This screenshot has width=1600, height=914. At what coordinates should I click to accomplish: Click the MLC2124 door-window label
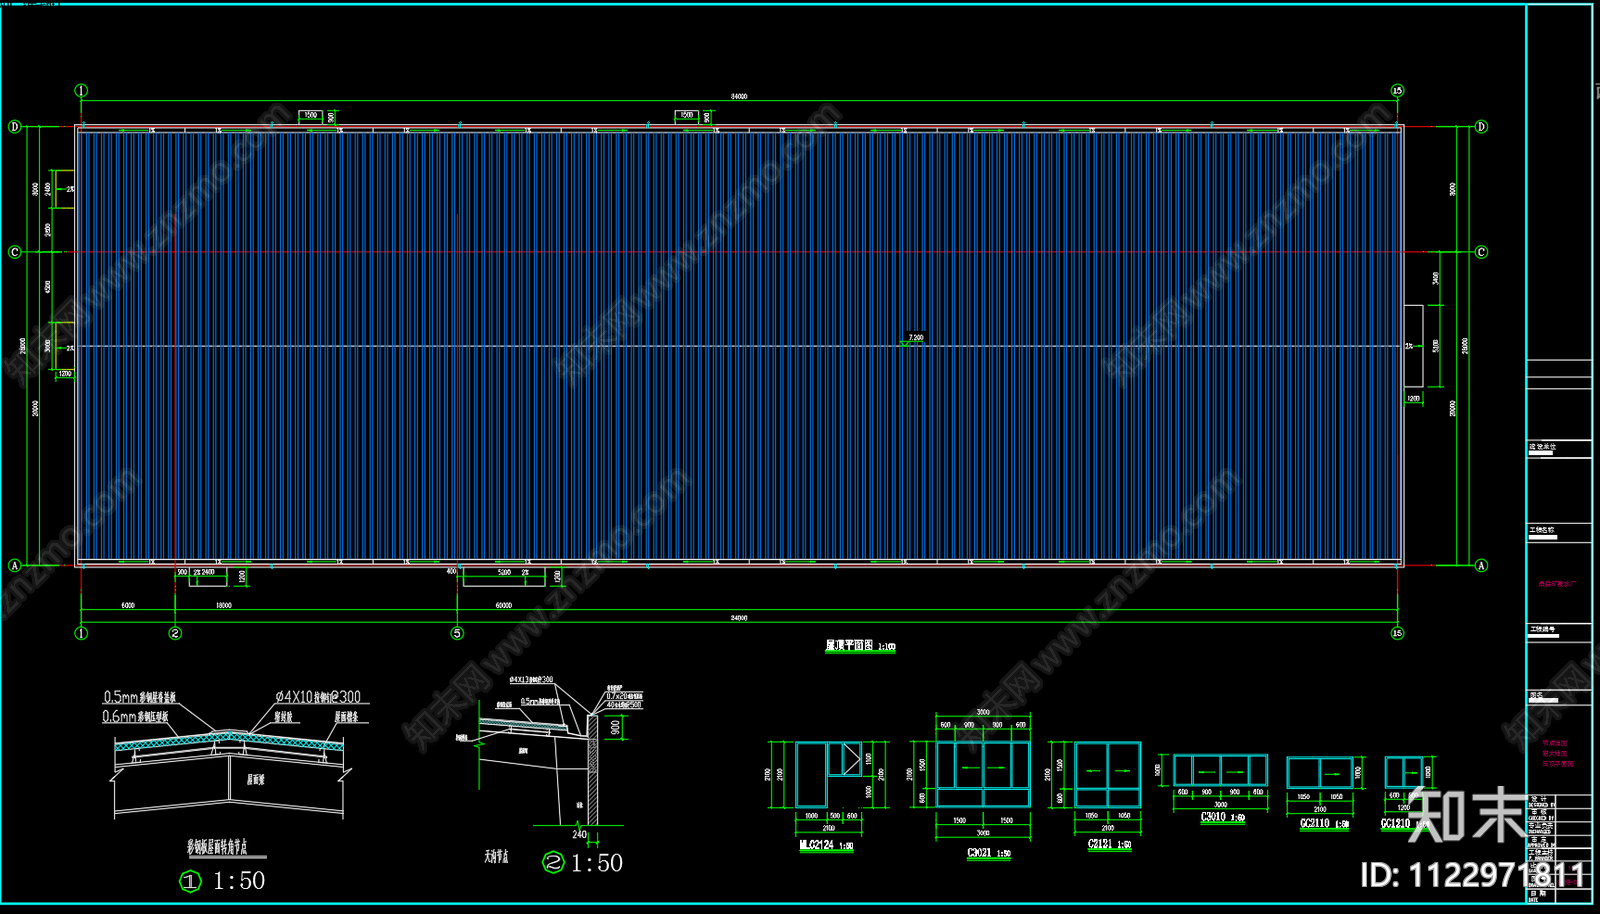(x=826, y=846)
